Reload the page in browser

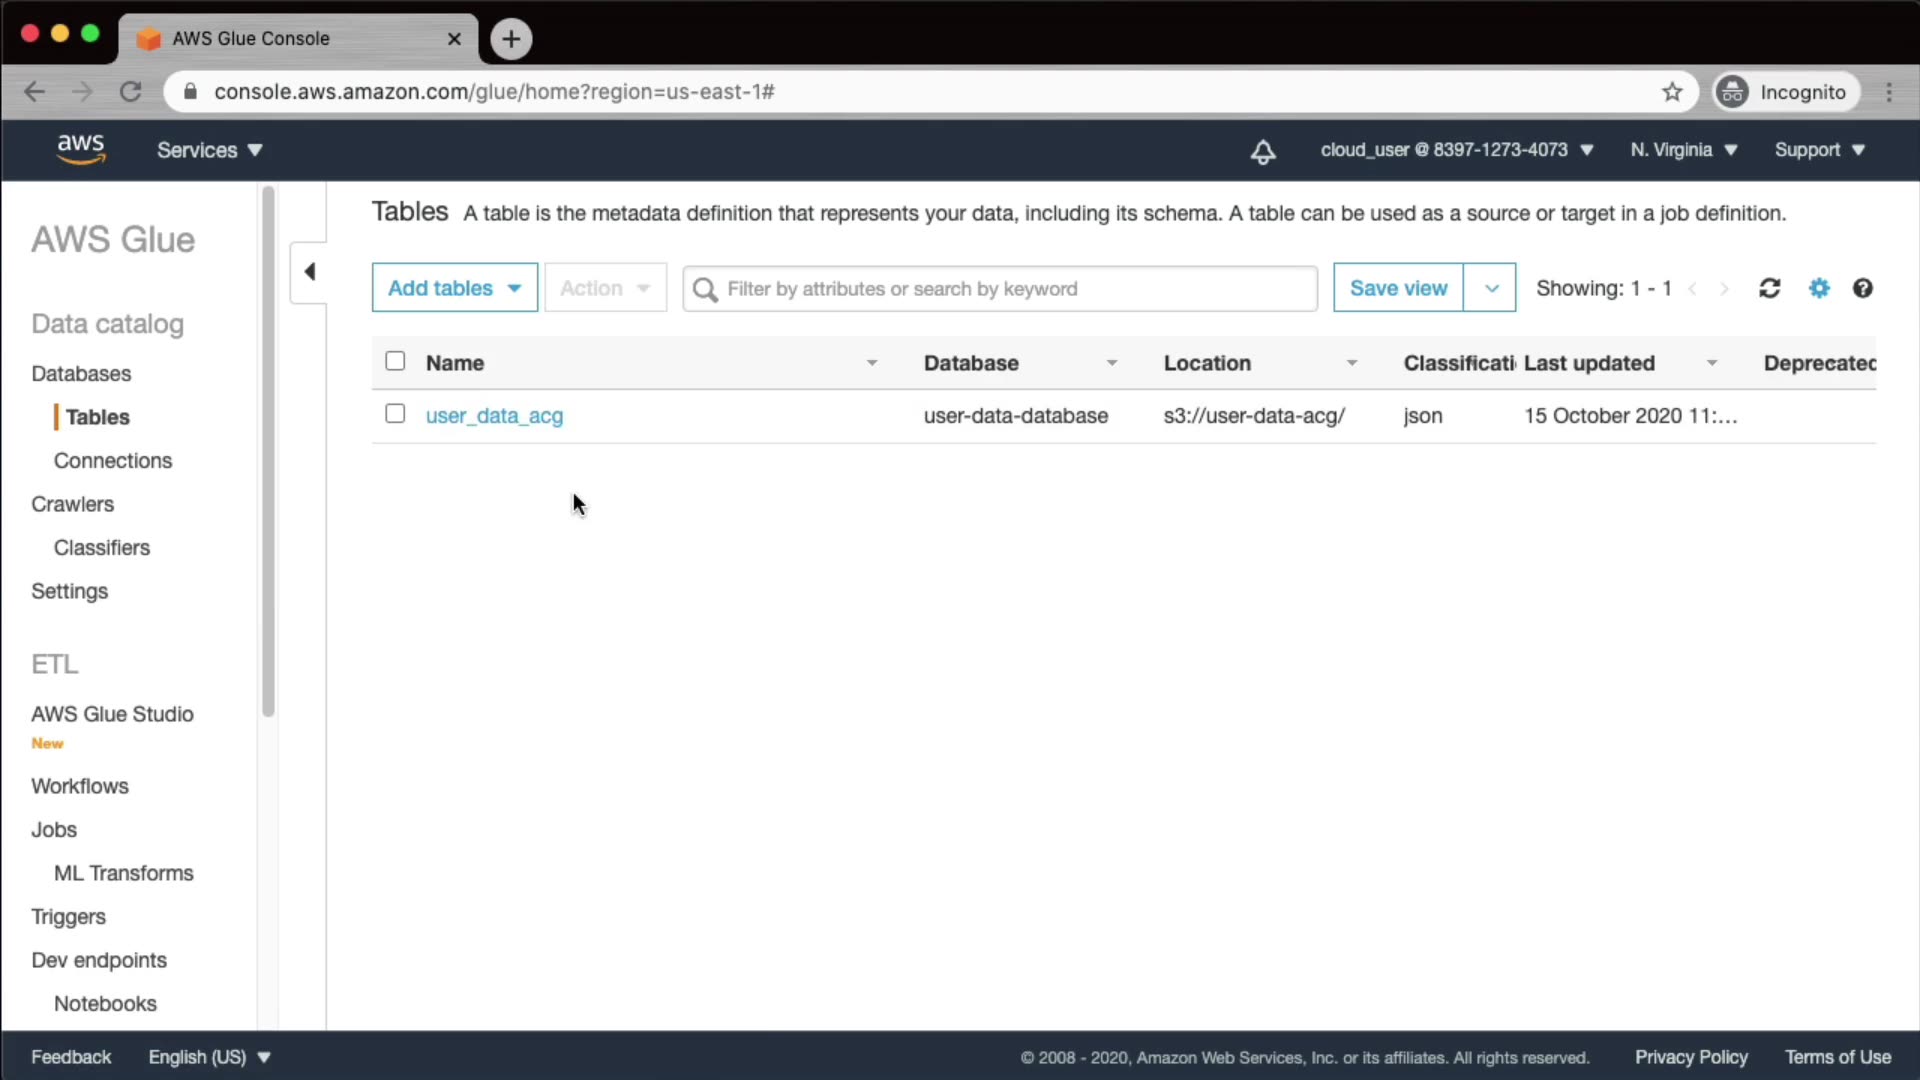coord(131,92)
